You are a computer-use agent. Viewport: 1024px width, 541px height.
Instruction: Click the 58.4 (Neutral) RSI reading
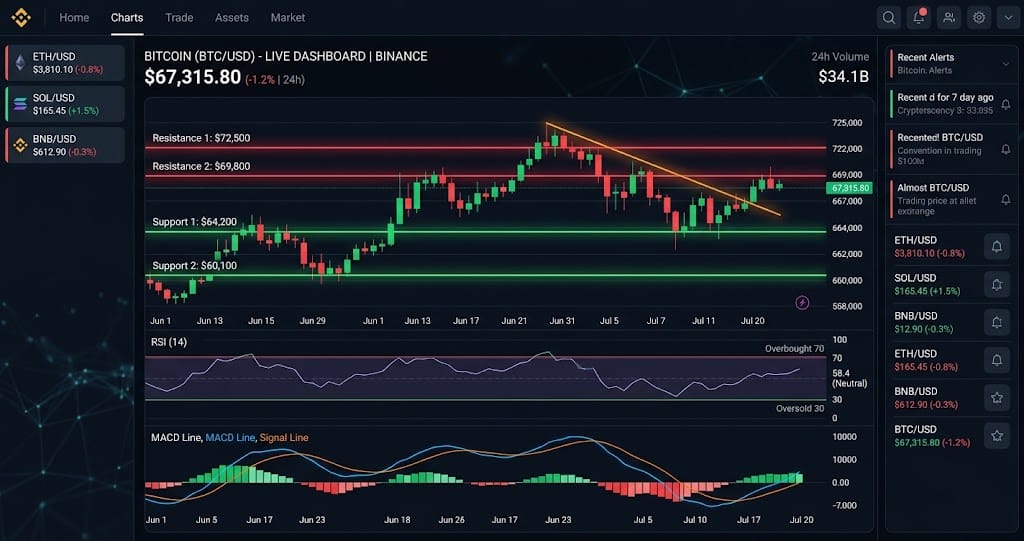click(x=850, y=378)
